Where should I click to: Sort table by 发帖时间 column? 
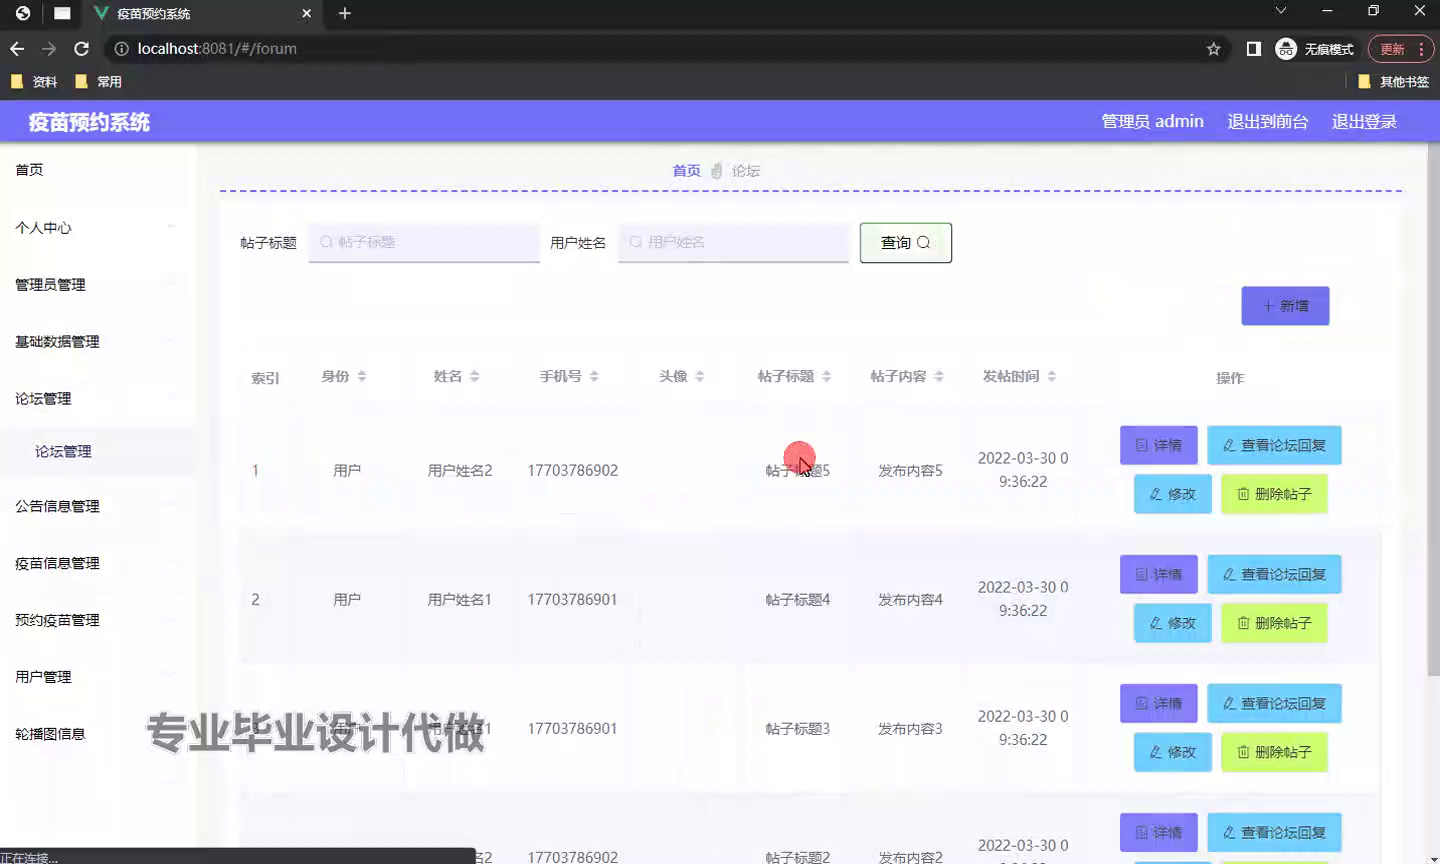pos(1051,376)
